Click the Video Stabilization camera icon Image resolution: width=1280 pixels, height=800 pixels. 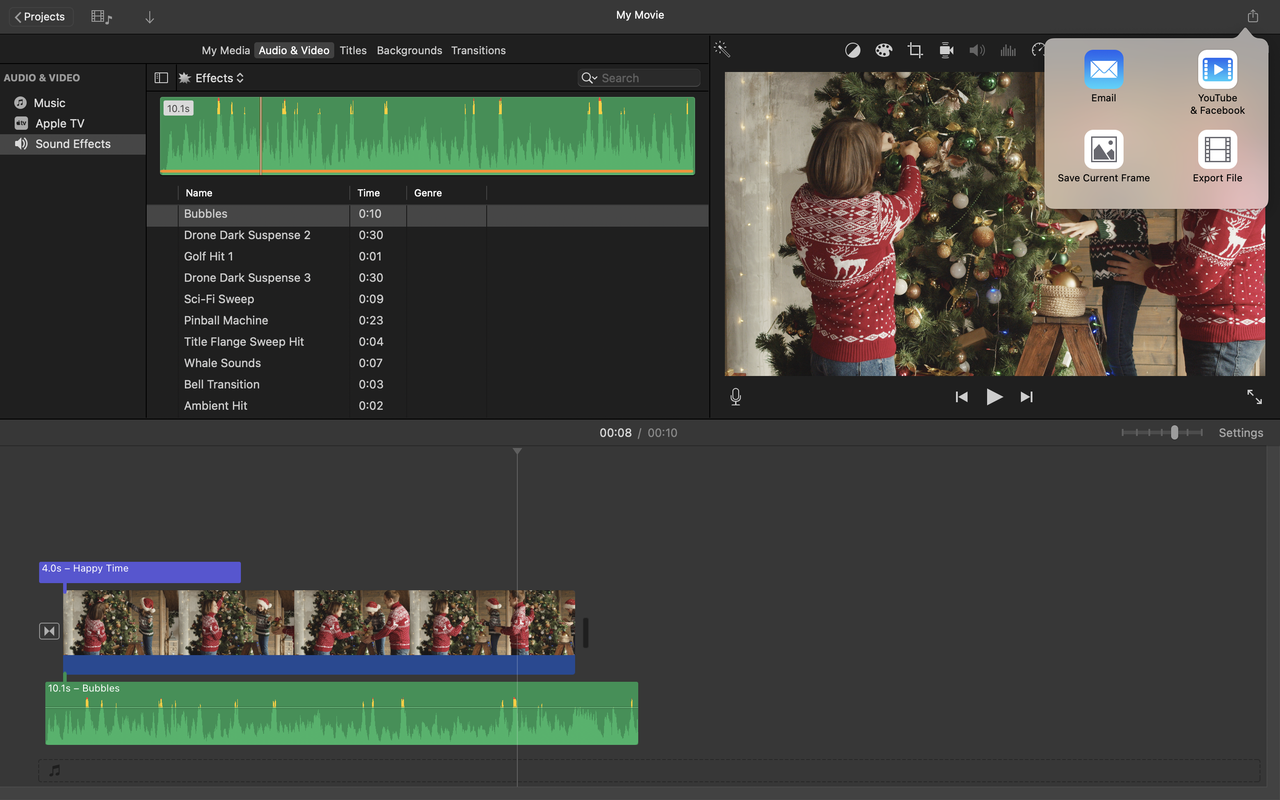tap(945, 49)
